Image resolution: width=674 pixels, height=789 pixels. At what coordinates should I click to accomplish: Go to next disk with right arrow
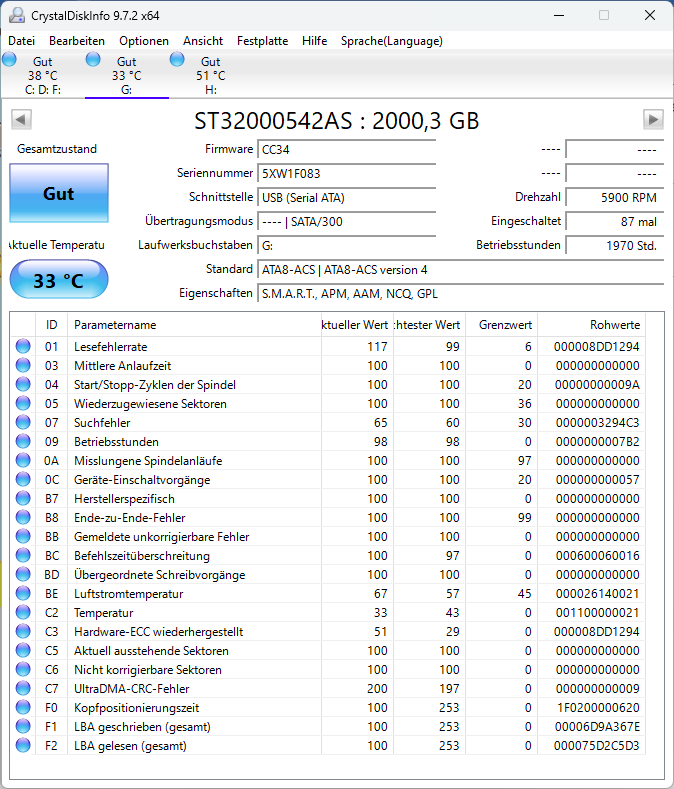tap(653, 120)
